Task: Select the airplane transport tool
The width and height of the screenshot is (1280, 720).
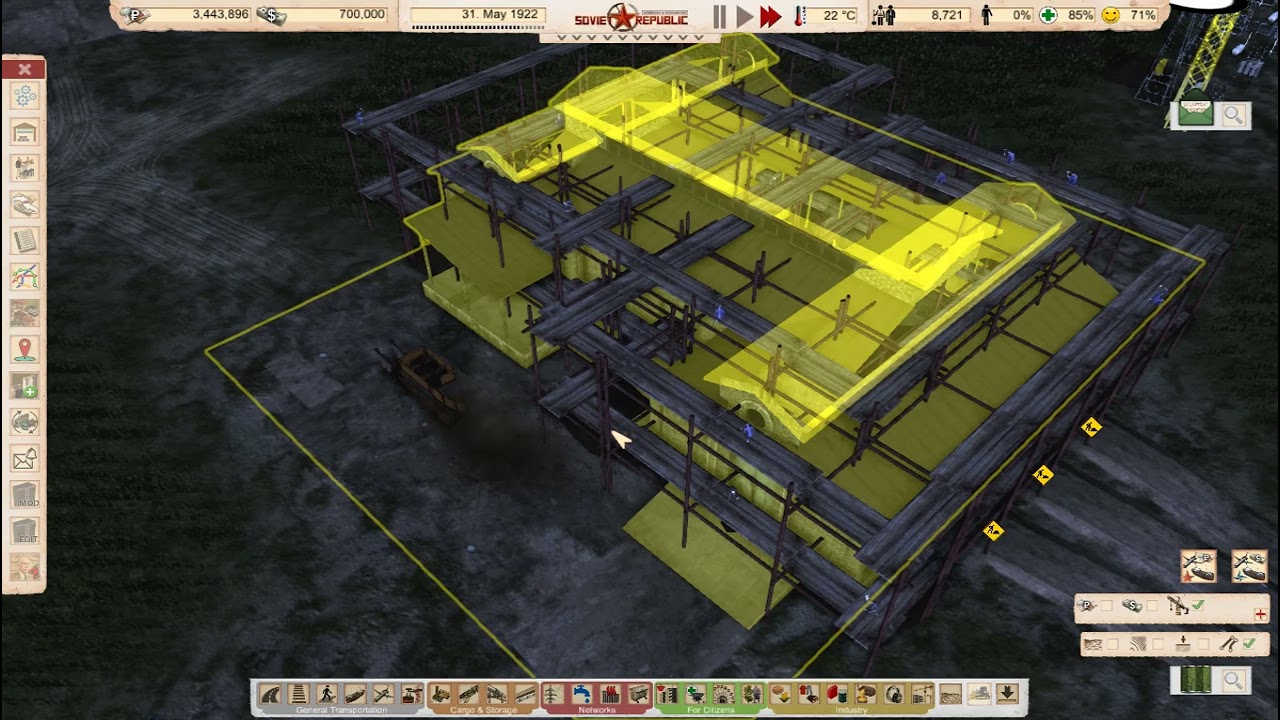Action: click(x=383, y=694)
